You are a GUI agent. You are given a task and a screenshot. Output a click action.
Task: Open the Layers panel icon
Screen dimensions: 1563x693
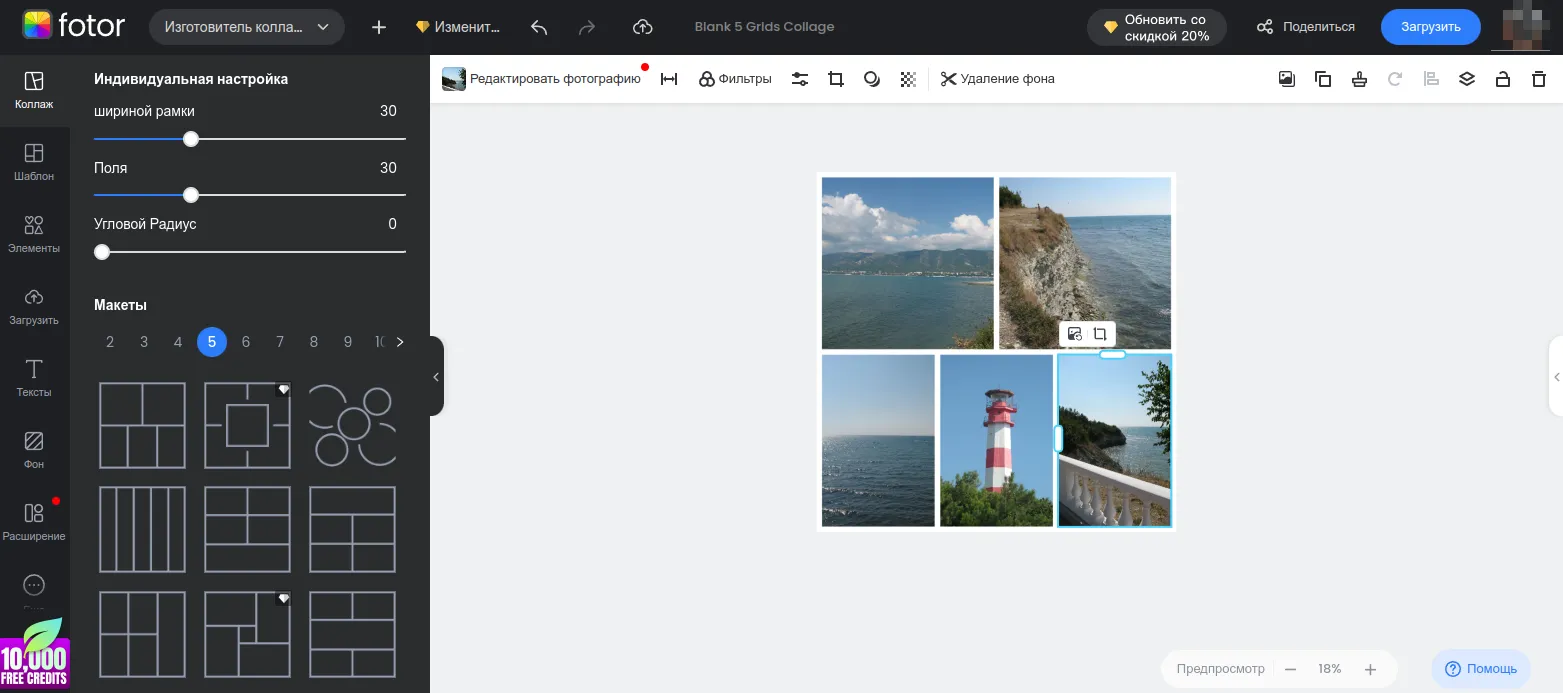click(1467, 78)
